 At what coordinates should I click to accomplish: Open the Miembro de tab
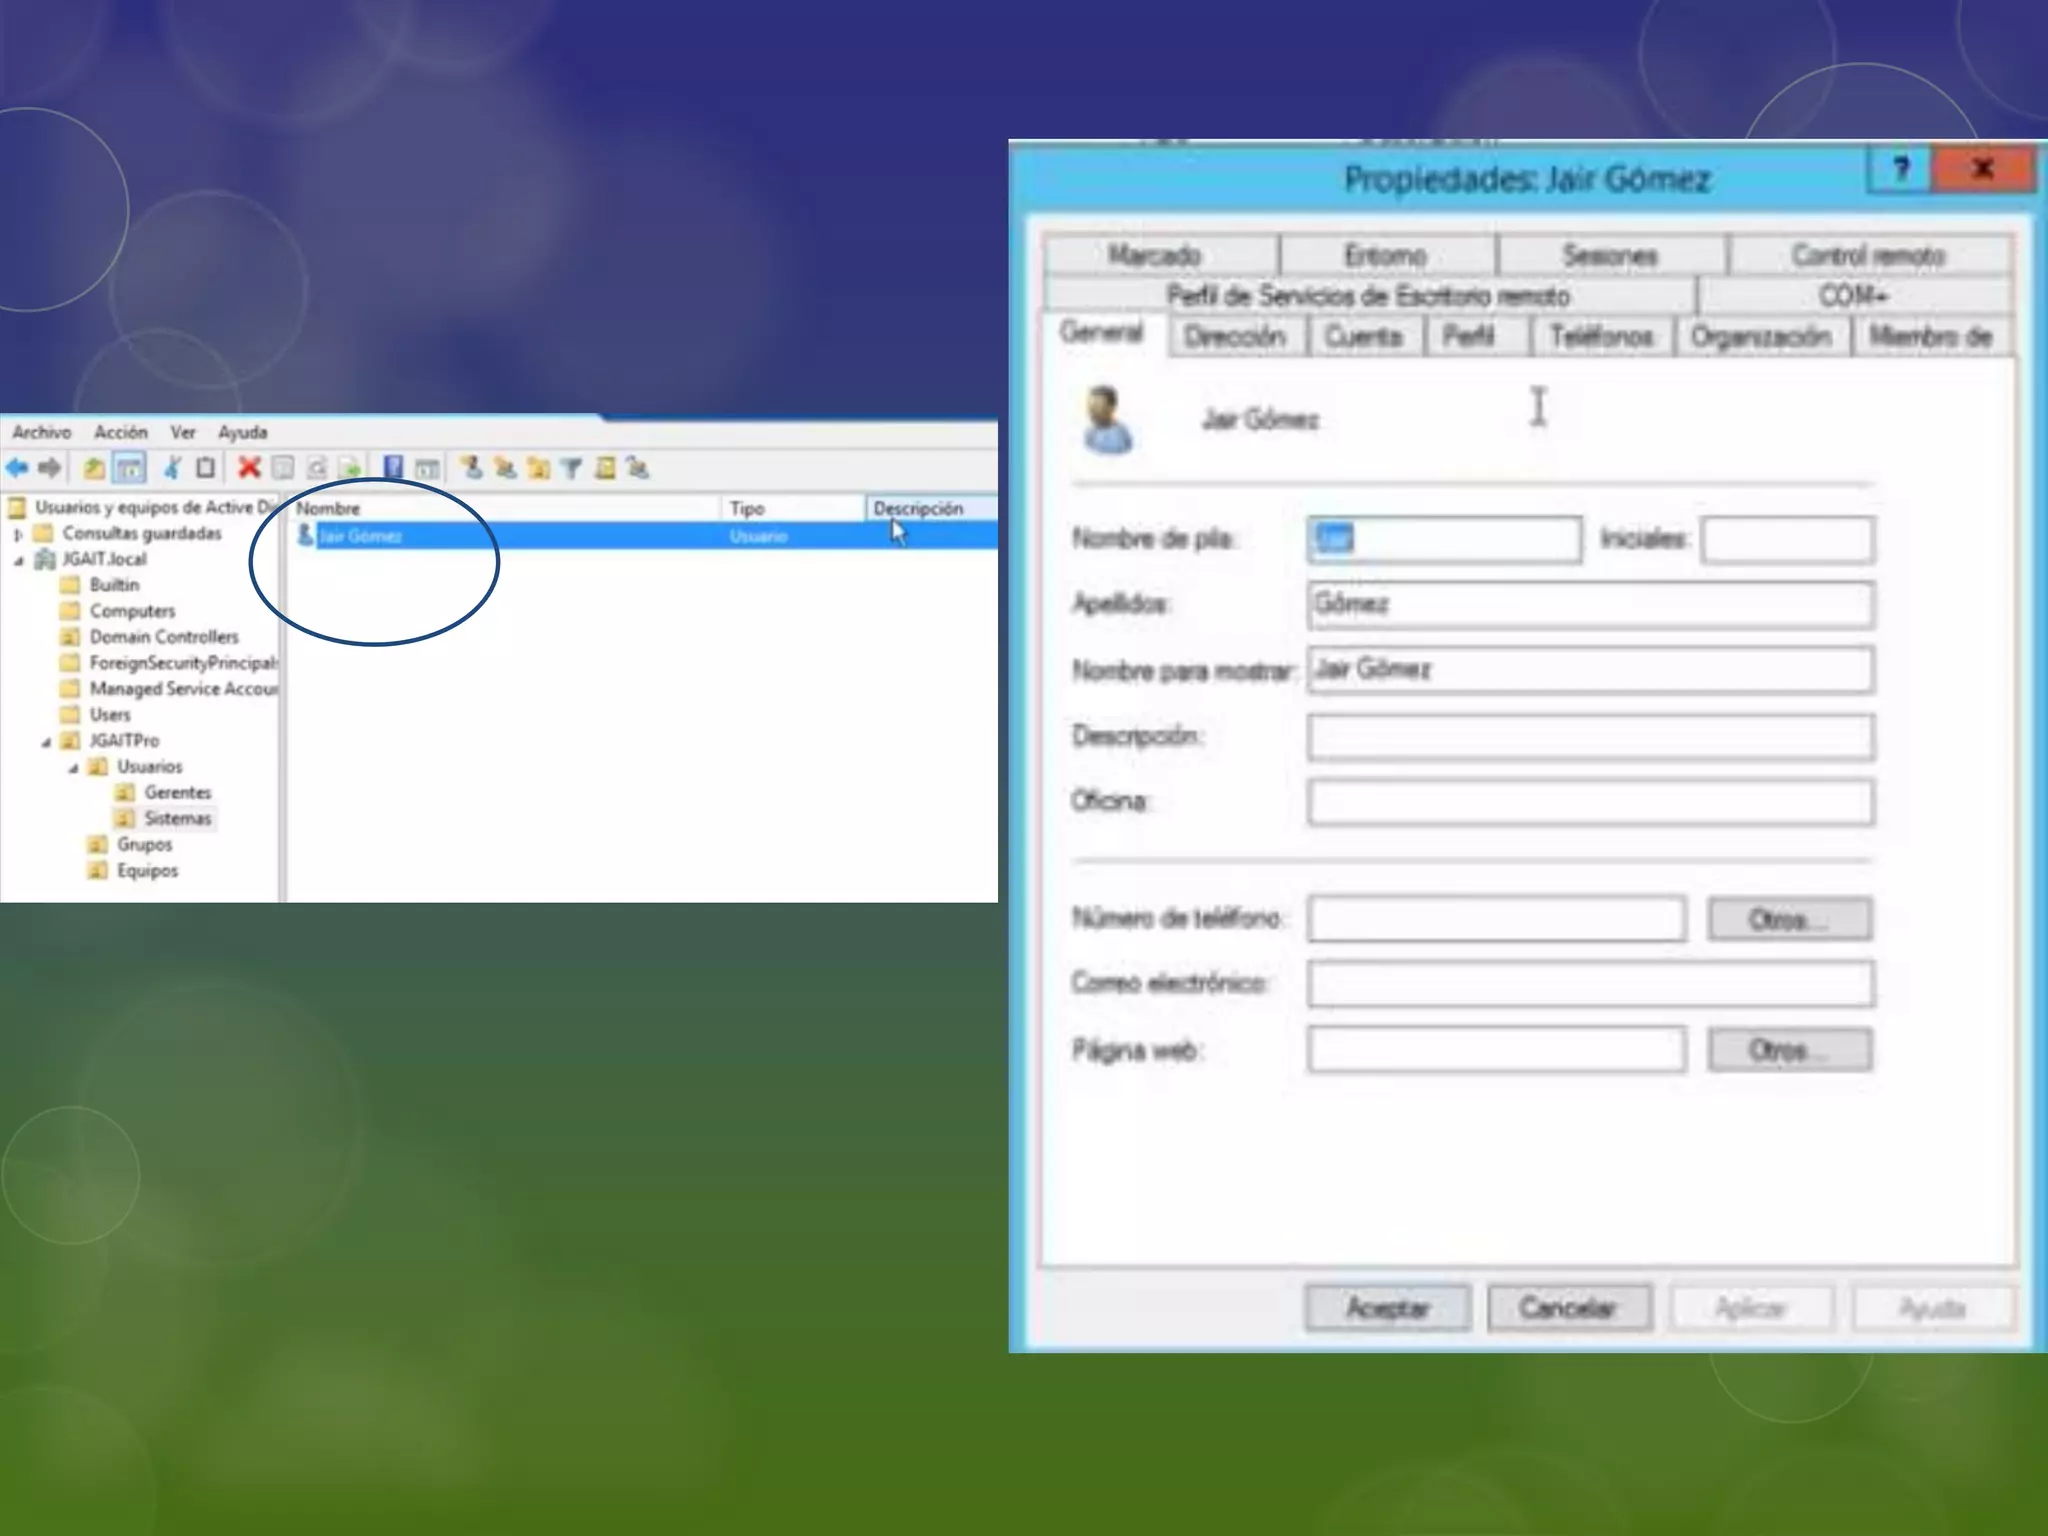point(1930,337)
